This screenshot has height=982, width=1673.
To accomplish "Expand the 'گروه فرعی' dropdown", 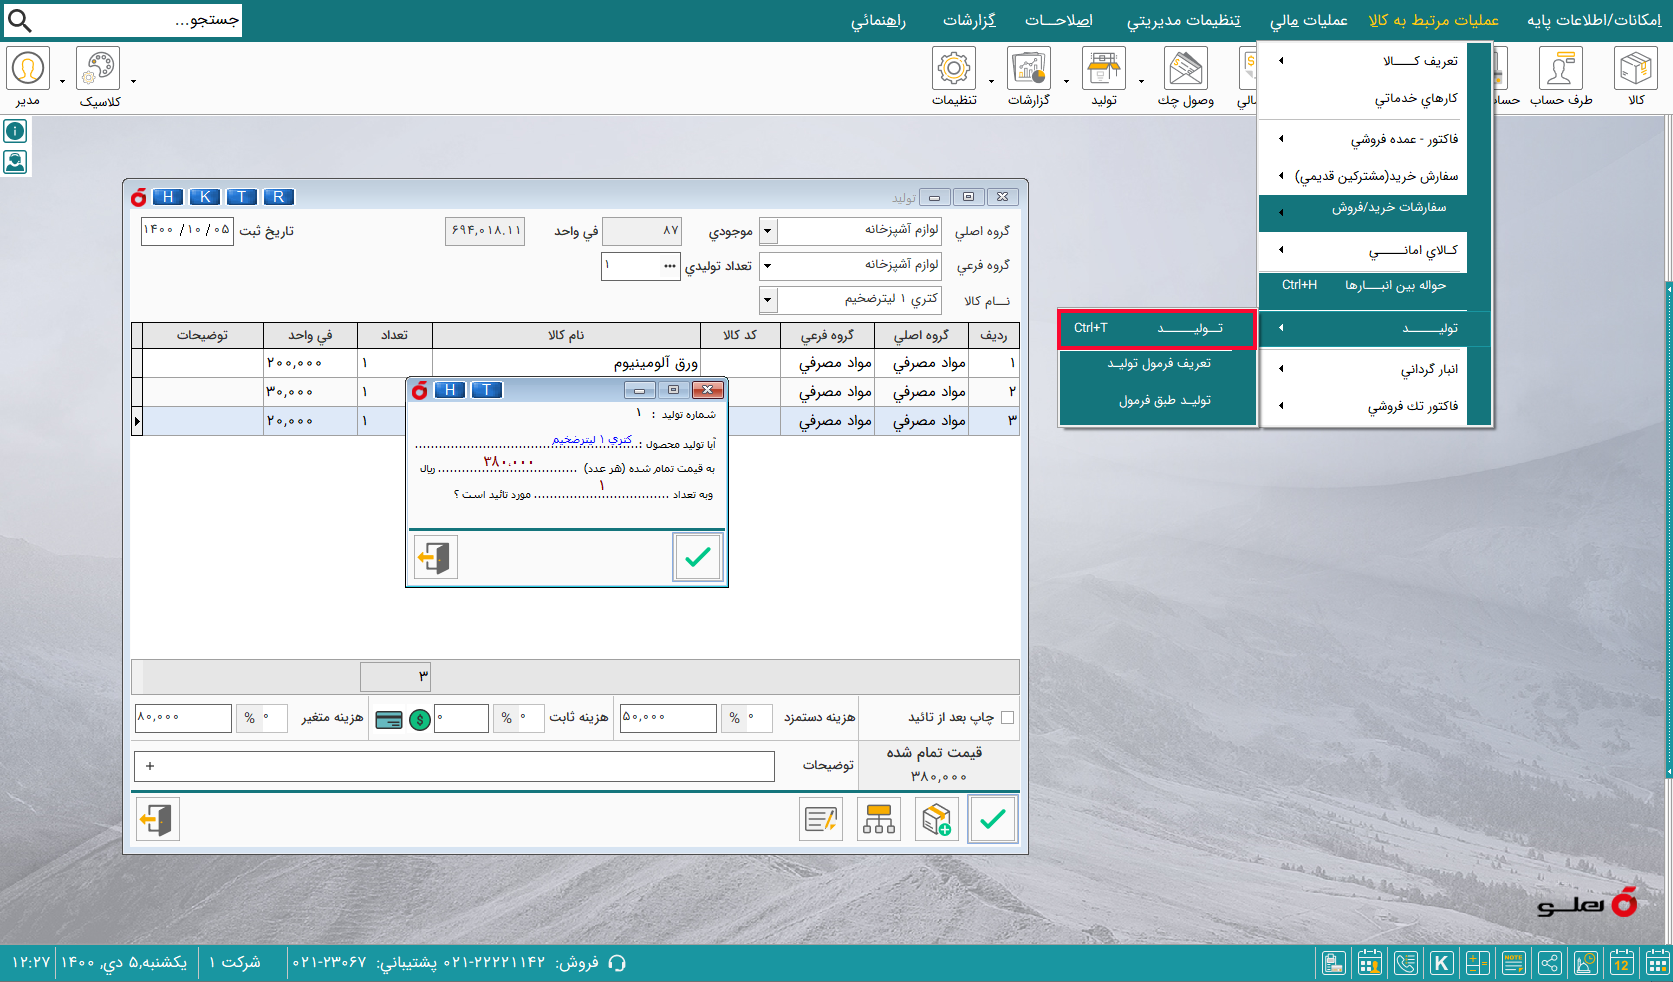I will point(767,266).
